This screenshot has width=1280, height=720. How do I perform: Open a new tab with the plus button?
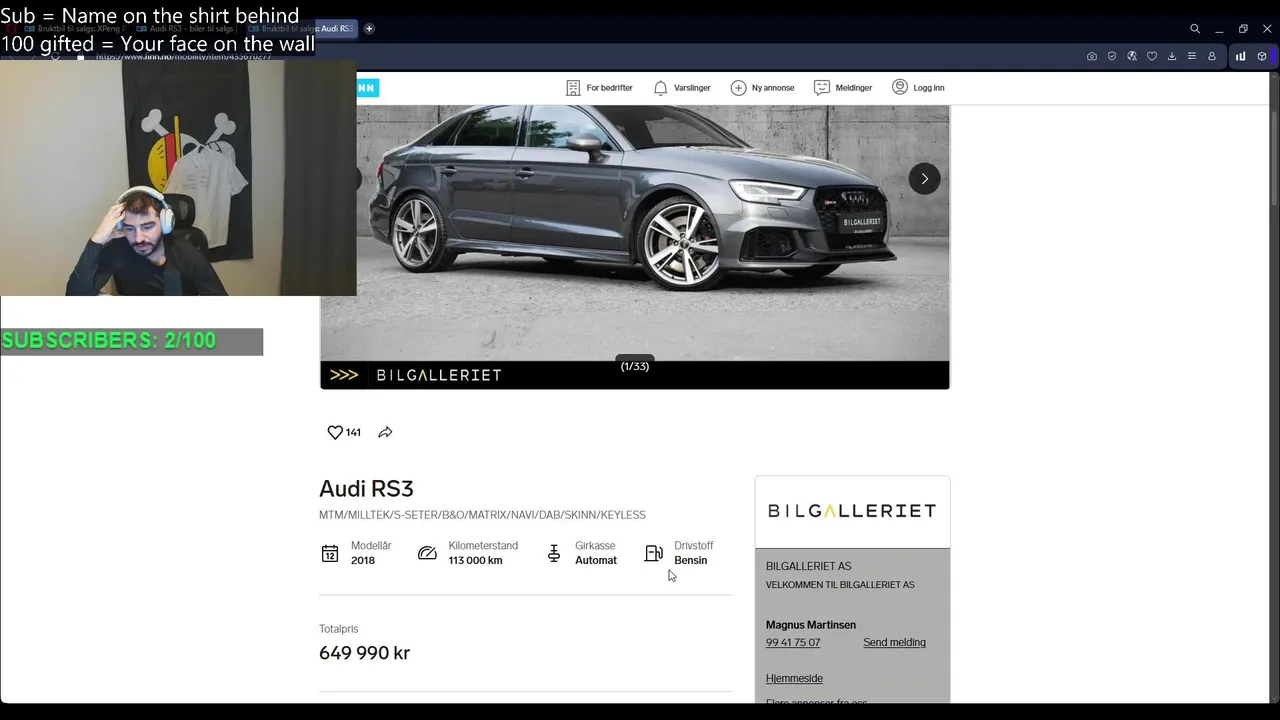click(x=369, y=29)
